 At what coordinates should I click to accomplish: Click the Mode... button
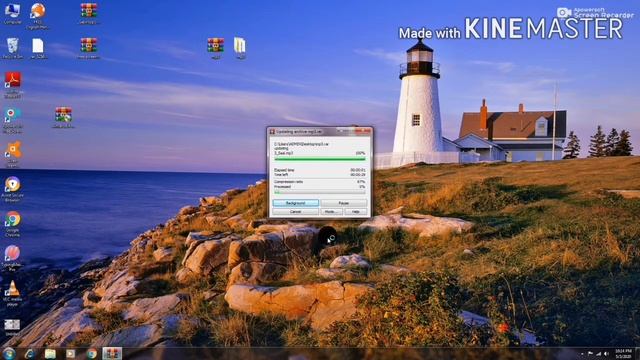click(x=331, y=211)
